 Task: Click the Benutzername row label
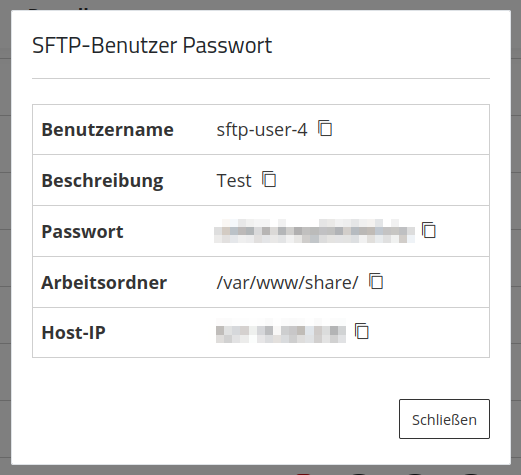[x=107, y=130]
